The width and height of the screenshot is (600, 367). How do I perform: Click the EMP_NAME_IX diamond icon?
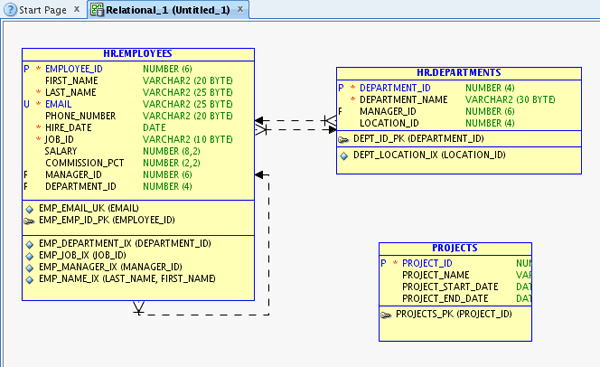click(x=29, y=280)
